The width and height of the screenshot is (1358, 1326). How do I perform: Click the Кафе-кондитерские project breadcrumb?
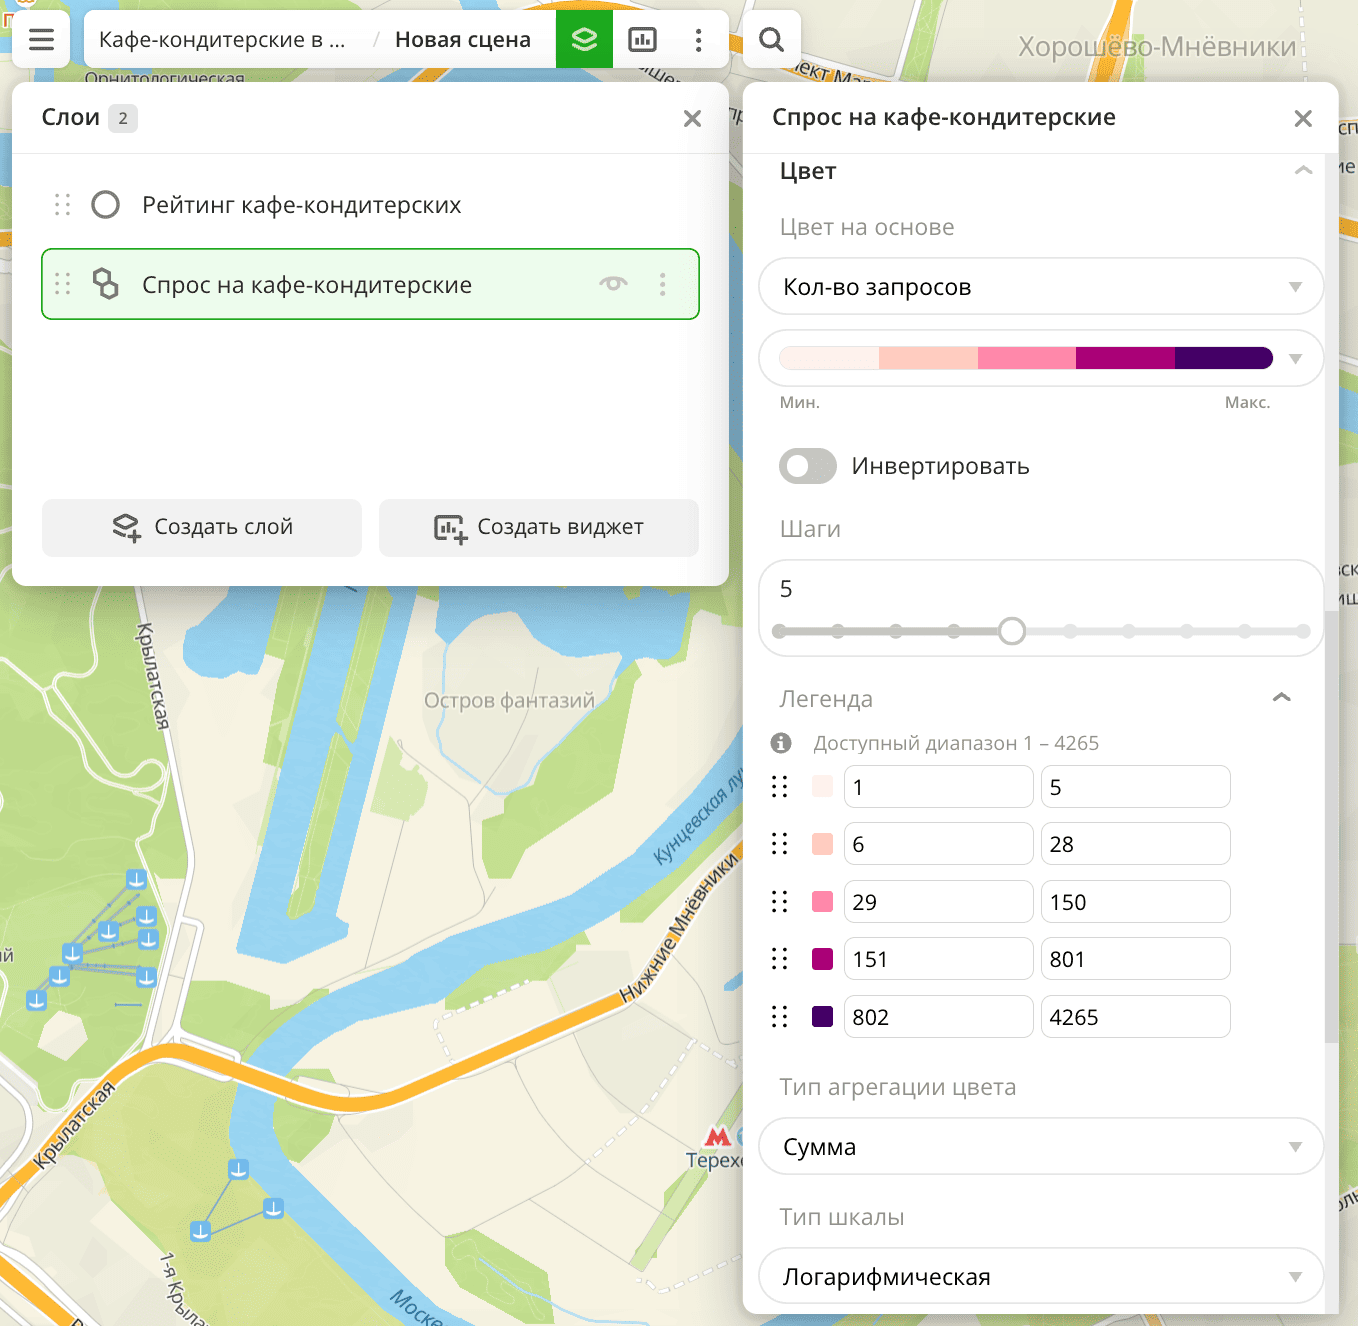pyautogui.click(x=222, y=39)
